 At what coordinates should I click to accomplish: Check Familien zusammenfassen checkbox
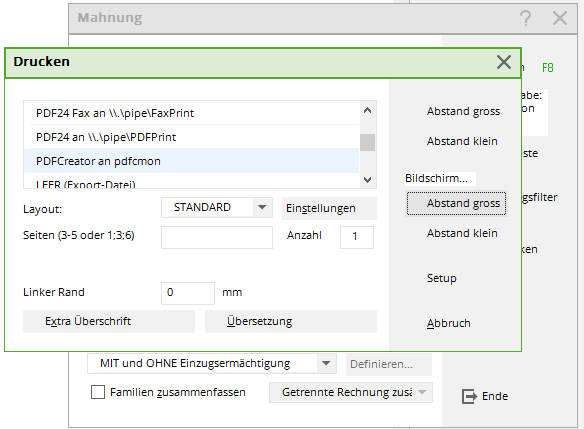pyautogui.click(x=98, y=392)
